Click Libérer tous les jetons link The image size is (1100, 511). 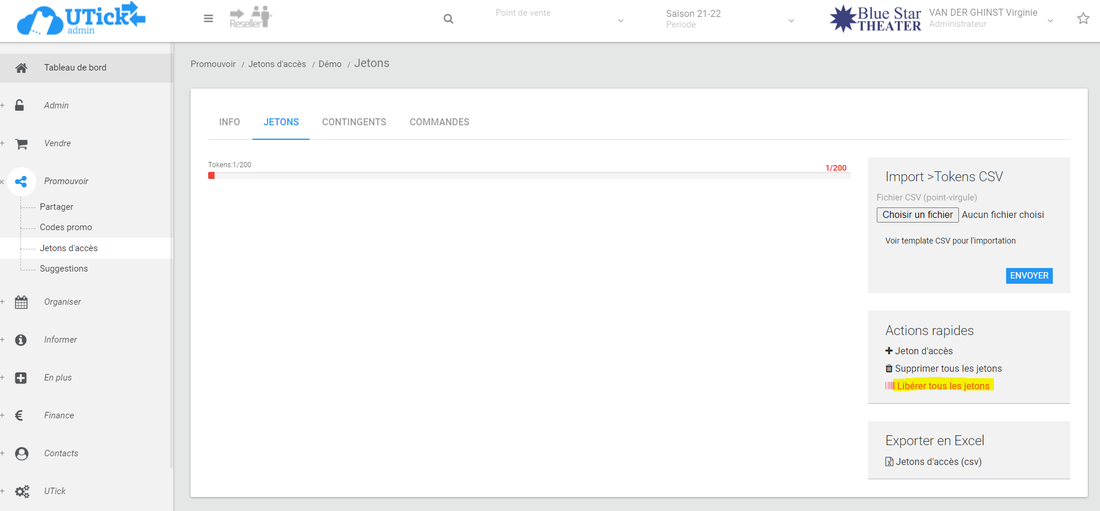[x=943, y=386]
